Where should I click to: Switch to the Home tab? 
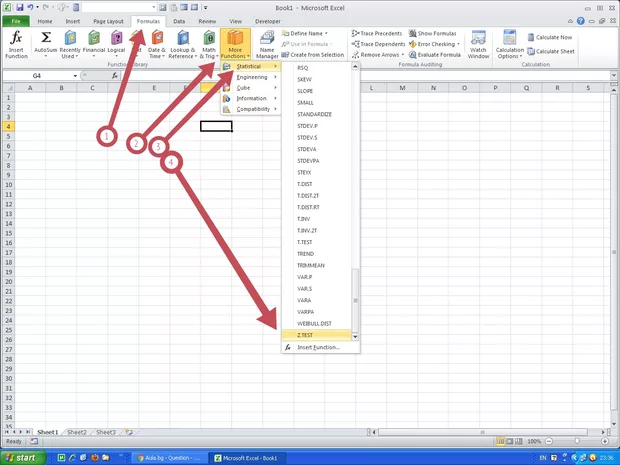45,21
